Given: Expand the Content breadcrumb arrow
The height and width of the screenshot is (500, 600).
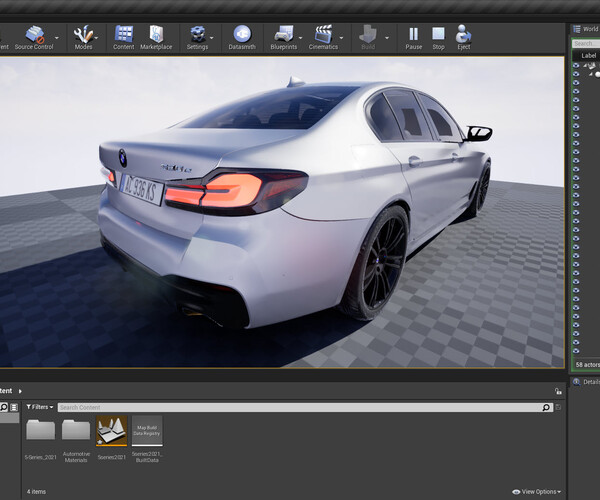Looking at the screenshot, I should [x=20, y=391].
